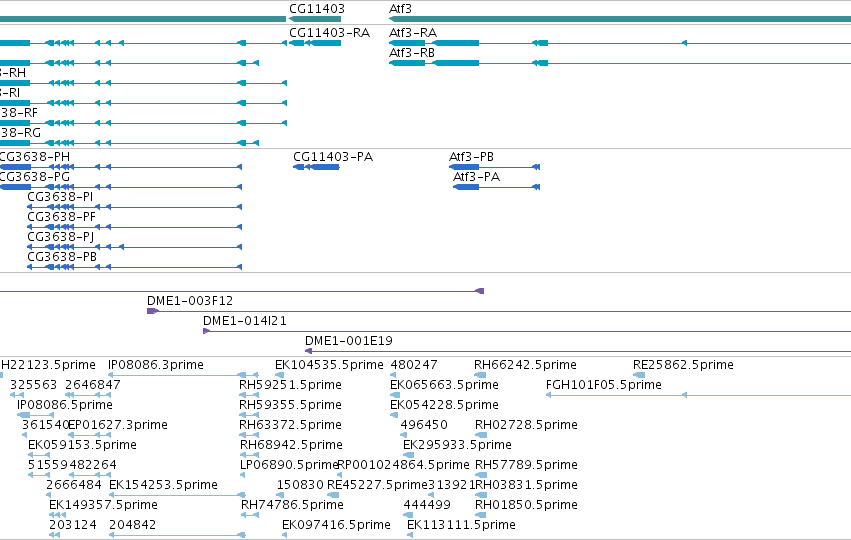Click the CG11403-PA protein glyph bar

click(x=316, y=167)
